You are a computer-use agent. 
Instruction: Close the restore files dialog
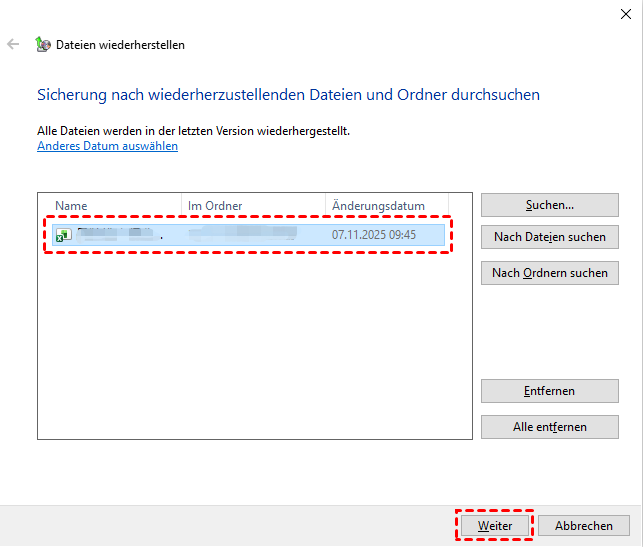pyautogui.click(x=625, y=12)
